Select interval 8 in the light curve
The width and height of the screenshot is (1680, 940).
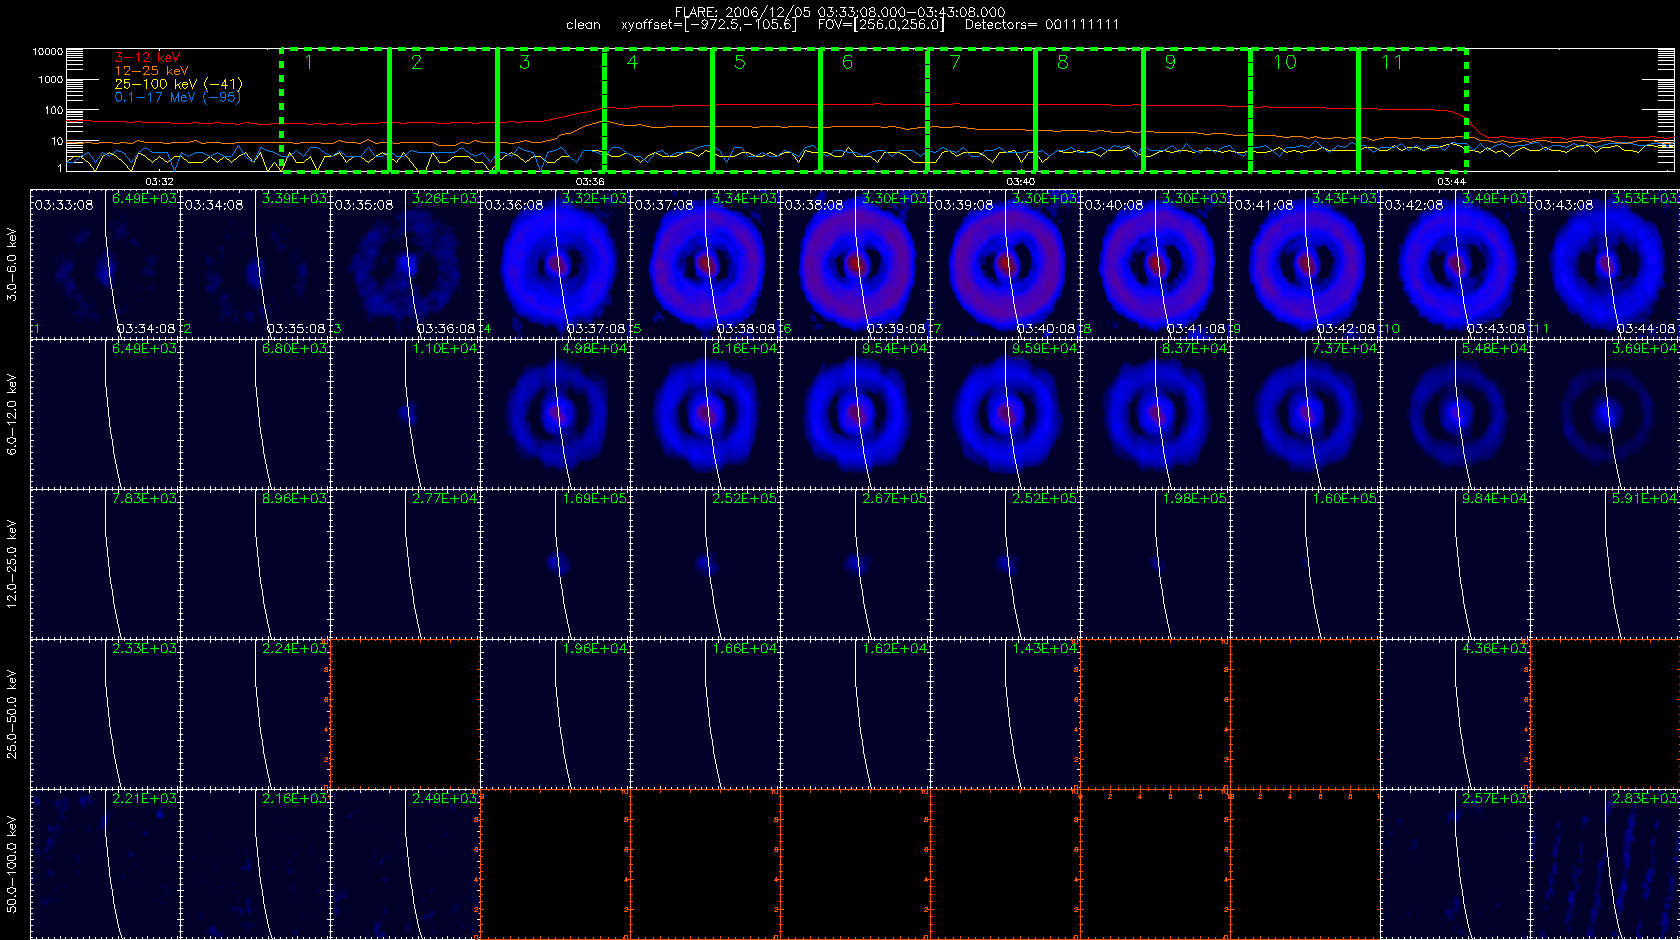pos(1089,110)
